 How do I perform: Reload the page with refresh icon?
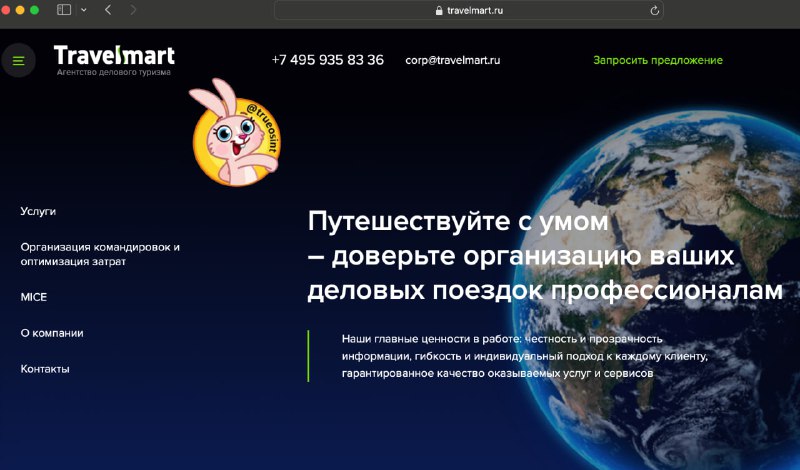click(x=655, y=10)
